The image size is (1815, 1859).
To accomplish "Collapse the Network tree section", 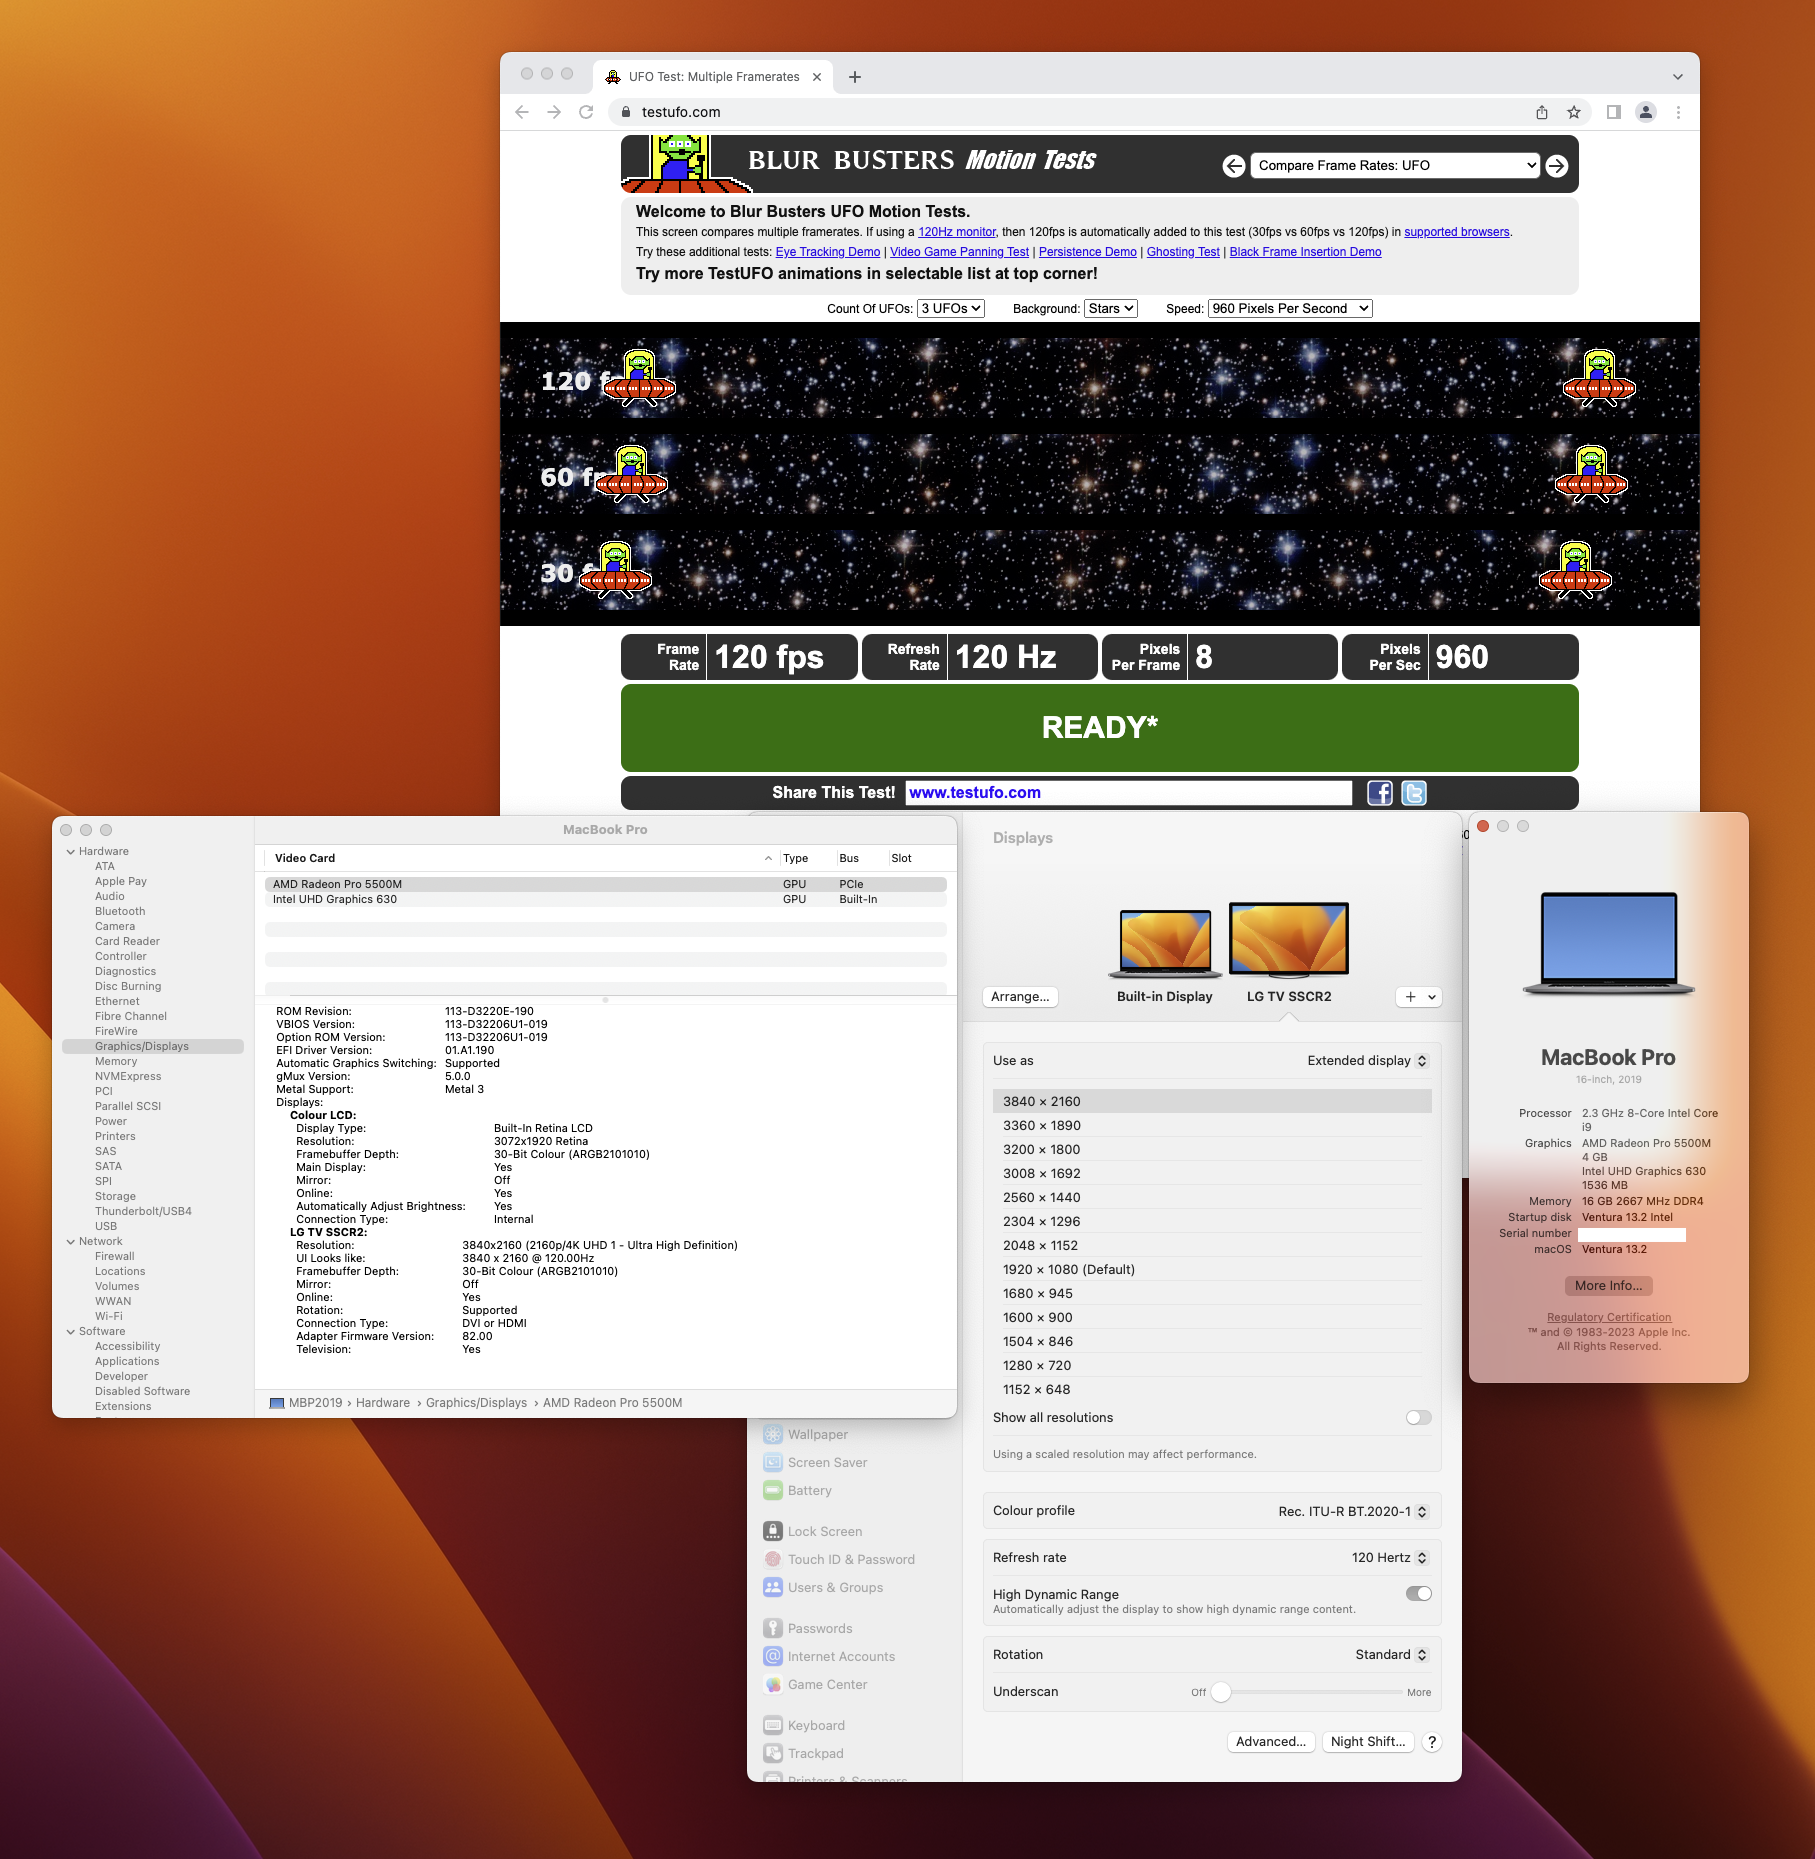I will pos(71,1242).
